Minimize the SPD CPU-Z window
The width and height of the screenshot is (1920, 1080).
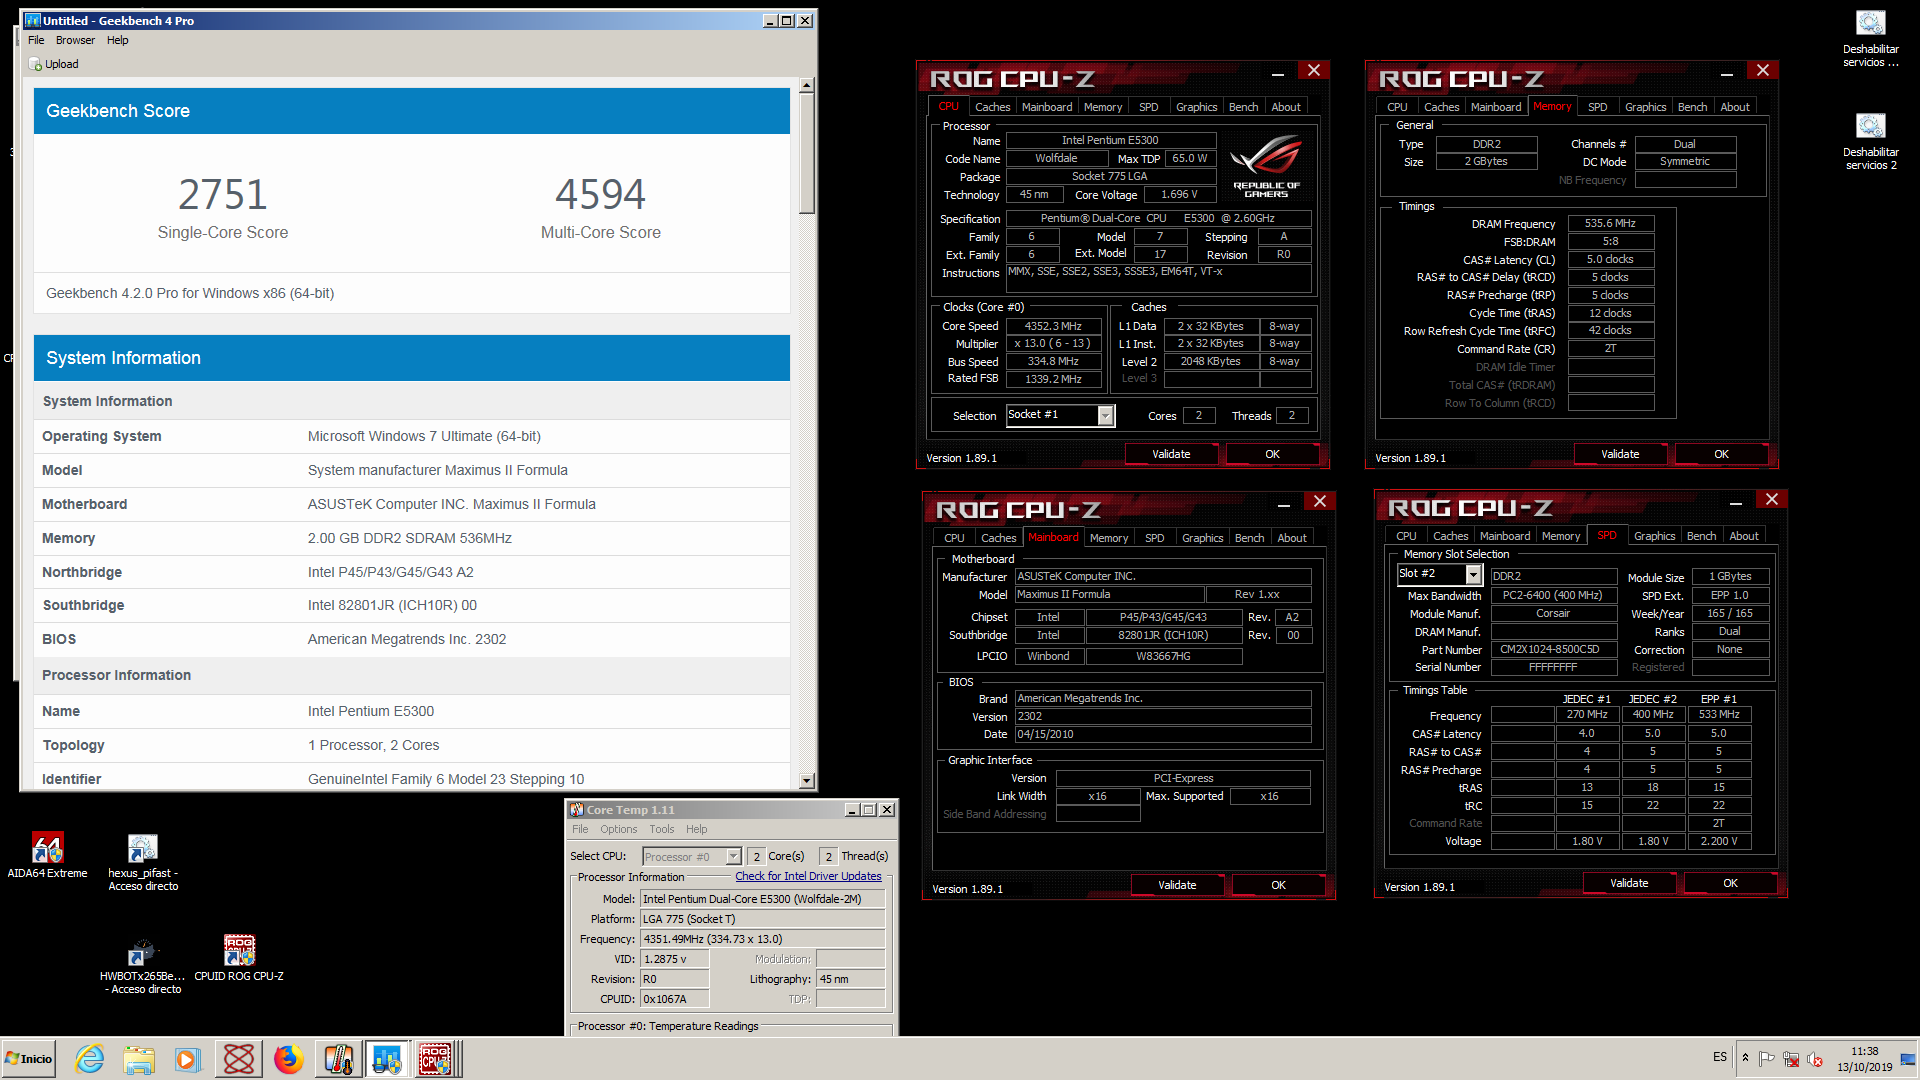[x=1735, y=502]
